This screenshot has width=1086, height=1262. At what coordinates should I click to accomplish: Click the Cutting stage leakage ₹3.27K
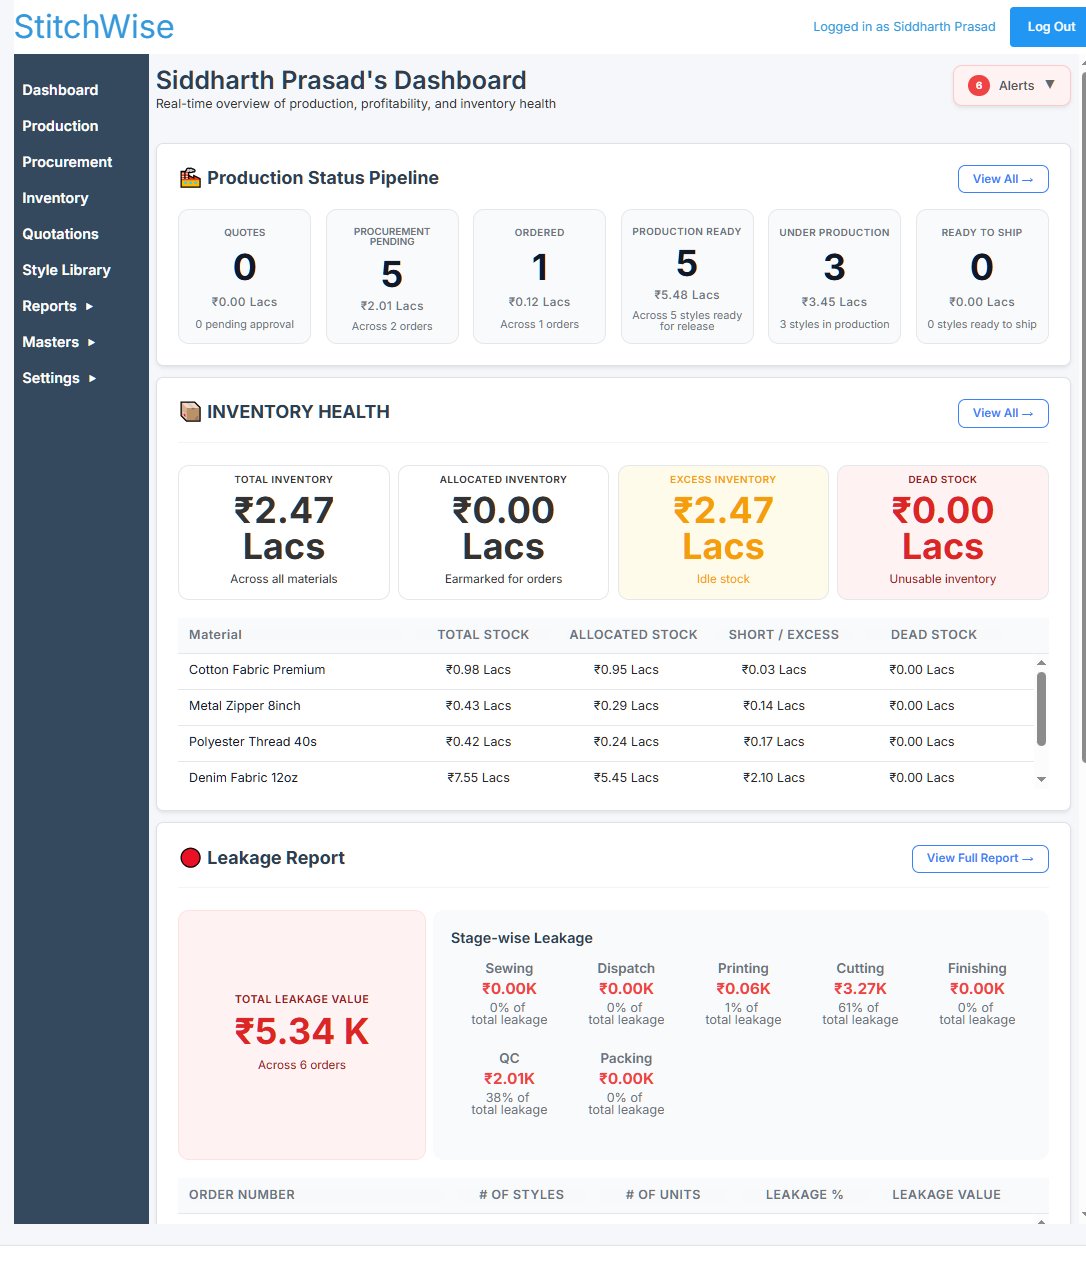click(x=860, y=989)
